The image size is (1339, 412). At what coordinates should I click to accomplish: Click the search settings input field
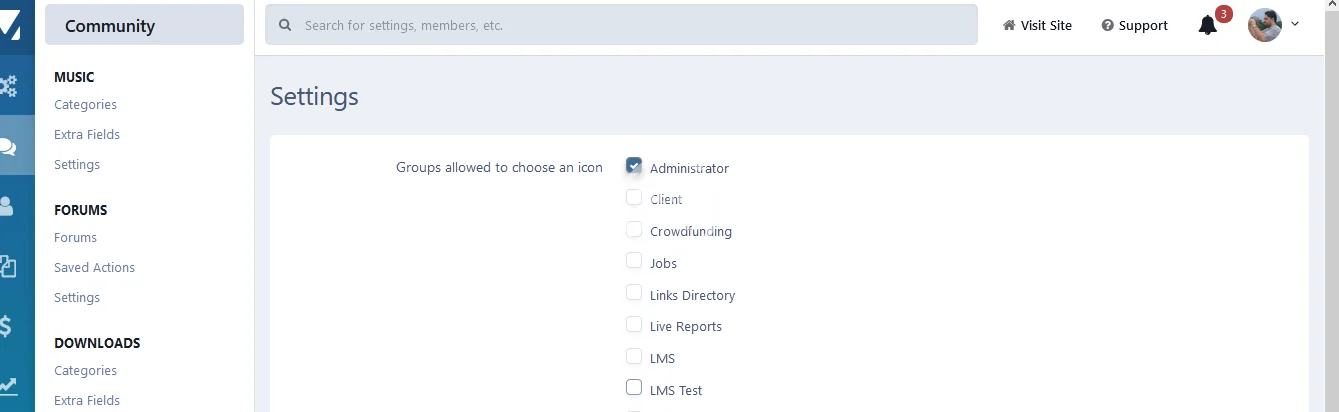[621, 25]
